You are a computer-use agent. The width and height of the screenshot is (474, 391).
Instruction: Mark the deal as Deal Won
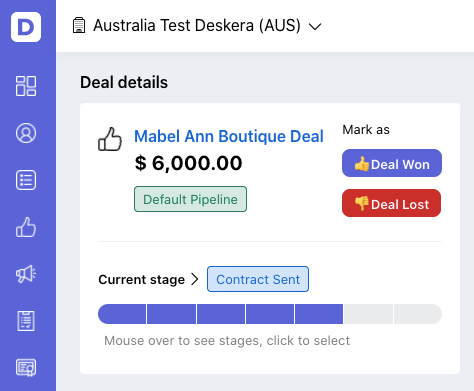tap(392, 163)
